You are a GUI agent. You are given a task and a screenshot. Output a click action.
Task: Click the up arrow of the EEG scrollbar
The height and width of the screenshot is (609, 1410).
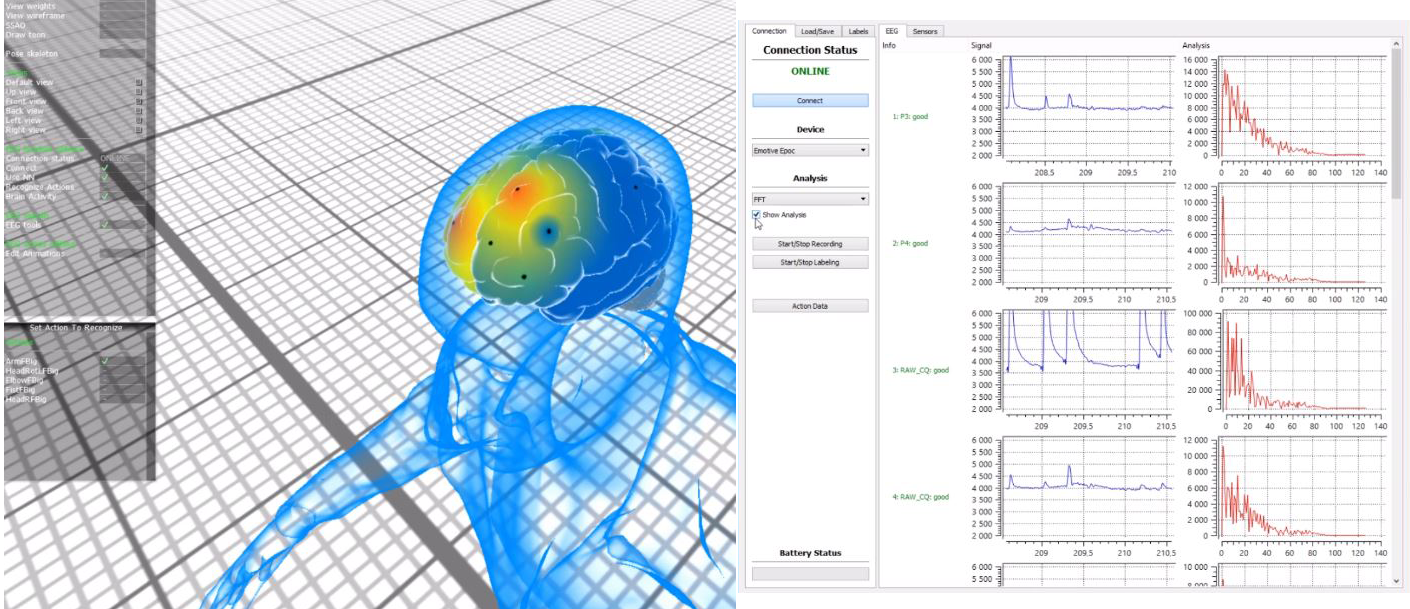point(1397,45)
